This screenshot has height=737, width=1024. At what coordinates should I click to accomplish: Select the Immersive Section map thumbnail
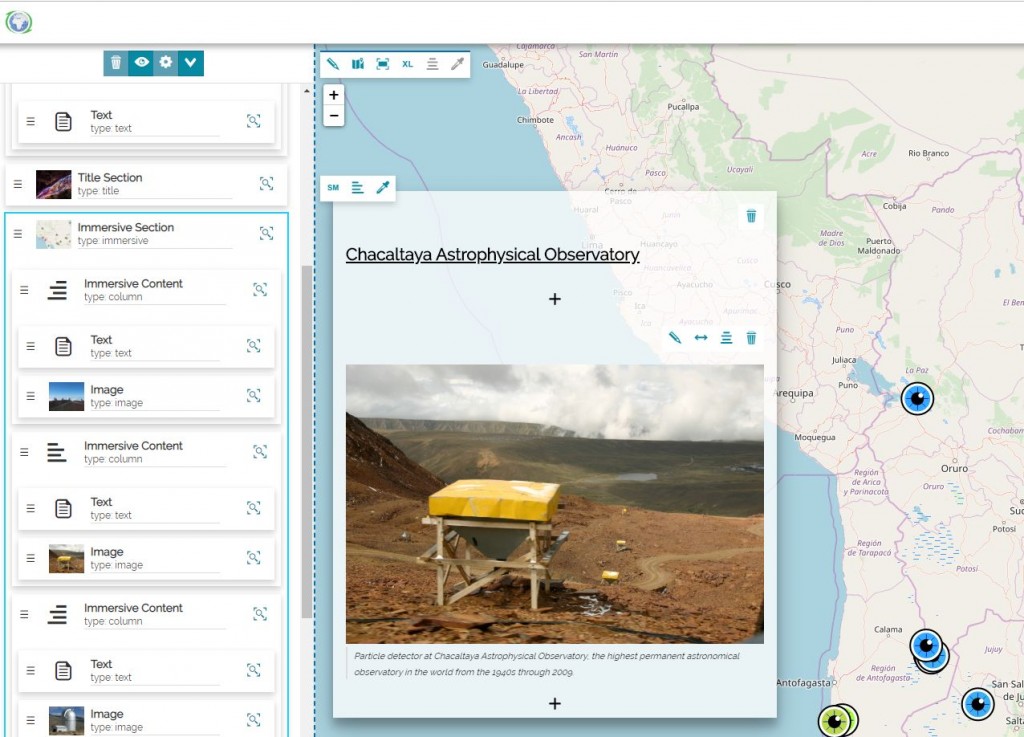click(54, 234)
